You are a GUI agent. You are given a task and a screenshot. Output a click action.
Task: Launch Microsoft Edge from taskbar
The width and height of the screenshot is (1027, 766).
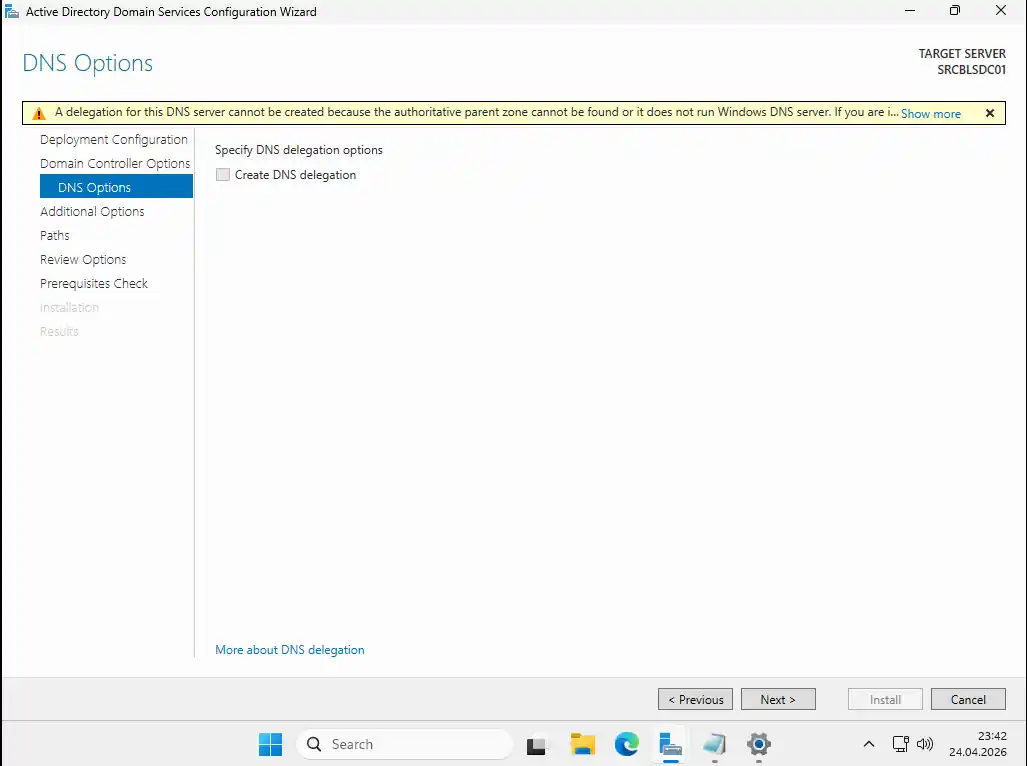click(x=627, y=744)
